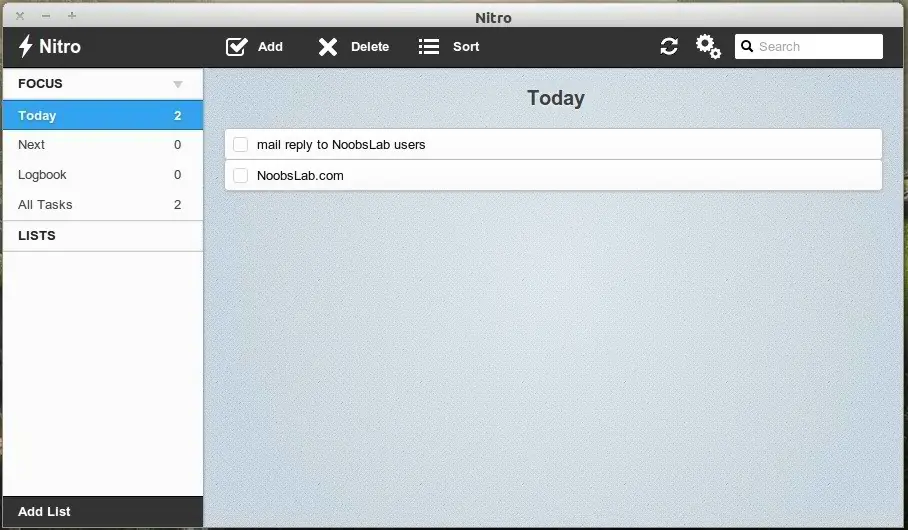The width and height of the screenshot is (908, 530).
Task: Open the Logbook list
Action: [x=103, y=175]
